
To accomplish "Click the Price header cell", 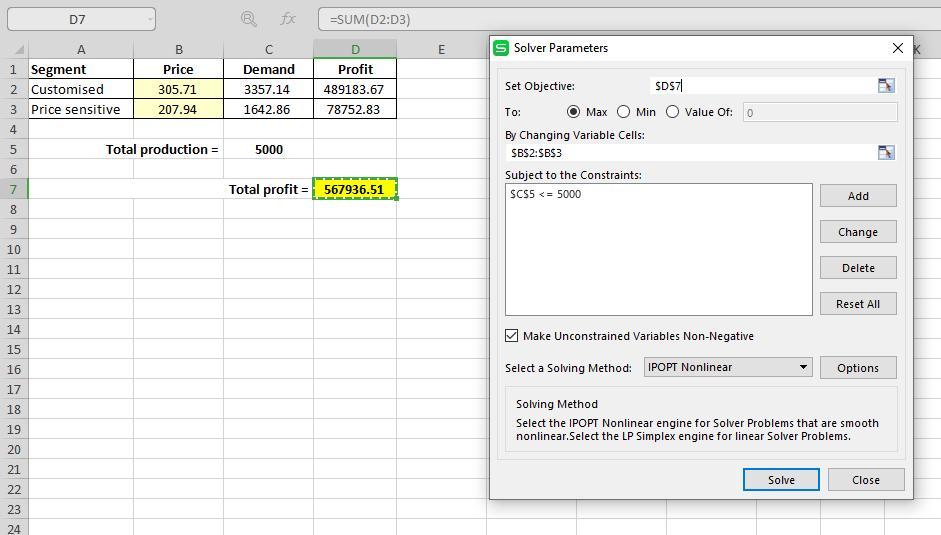I will tap(178, 70).
